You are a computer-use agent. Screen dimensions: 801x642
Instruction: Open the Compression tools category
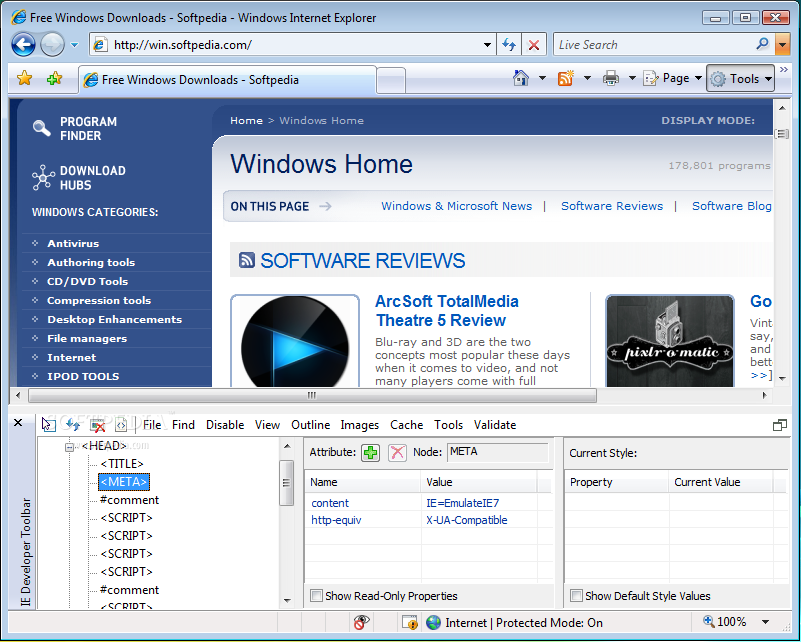pyautogui.click(x=99, y=300)
